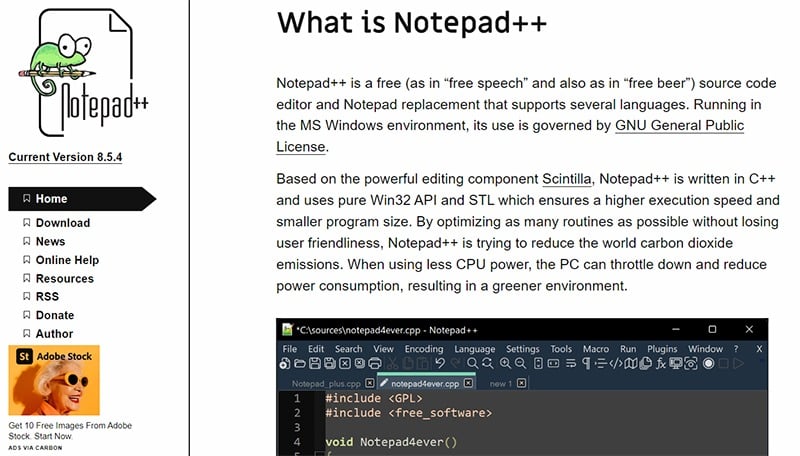The image size is (800, 456).
Task: Click the New file toolbar icon
Action: point(285,363)
